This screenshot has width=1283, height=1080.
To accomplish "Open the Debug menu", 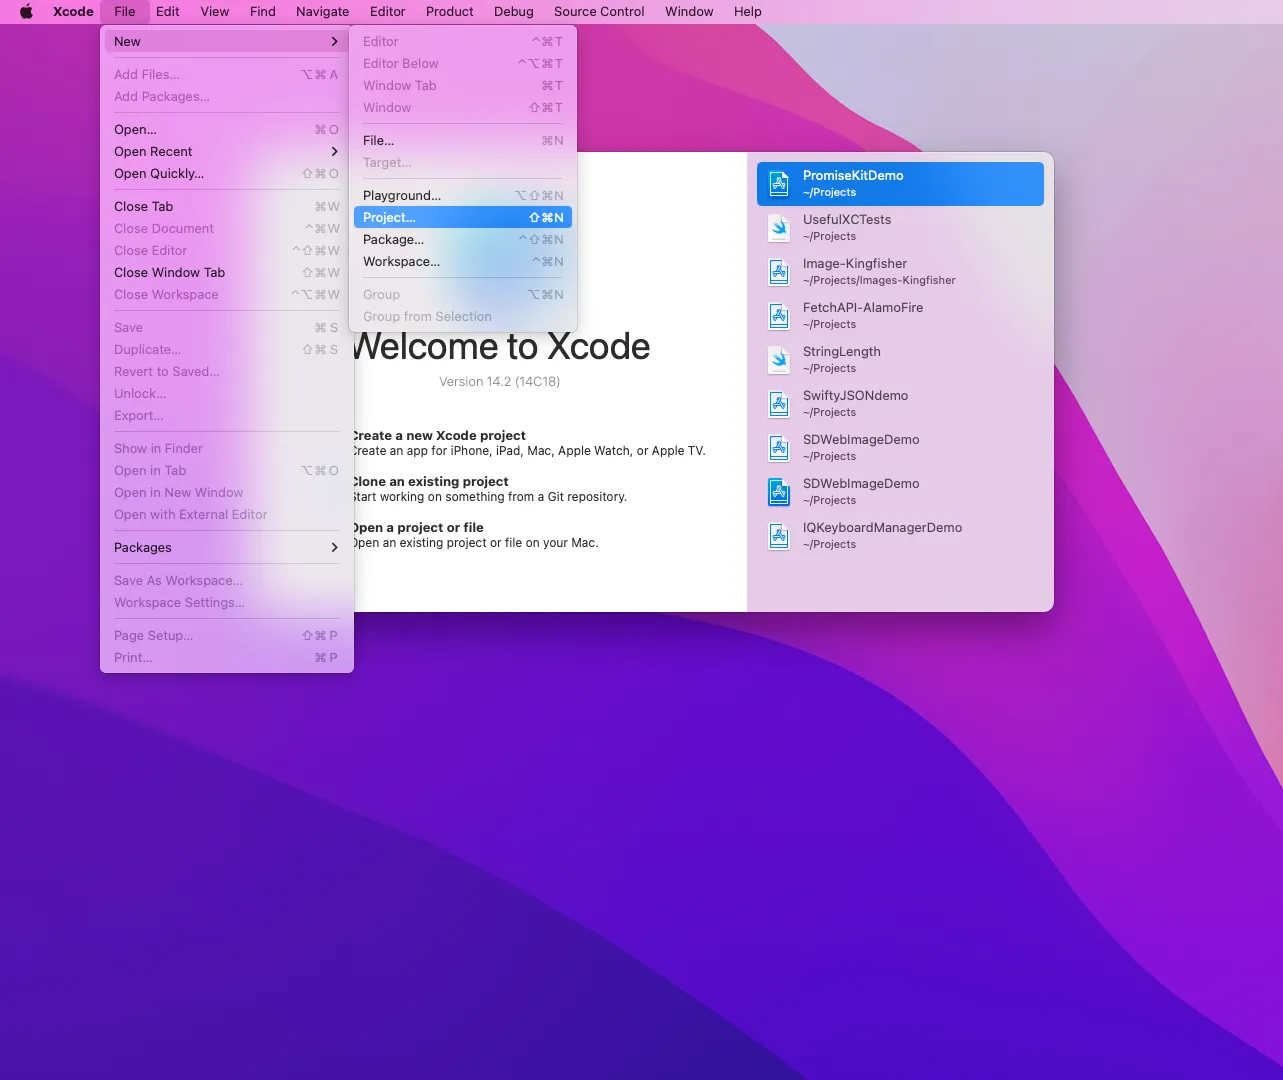I will (x=514, y=12).
